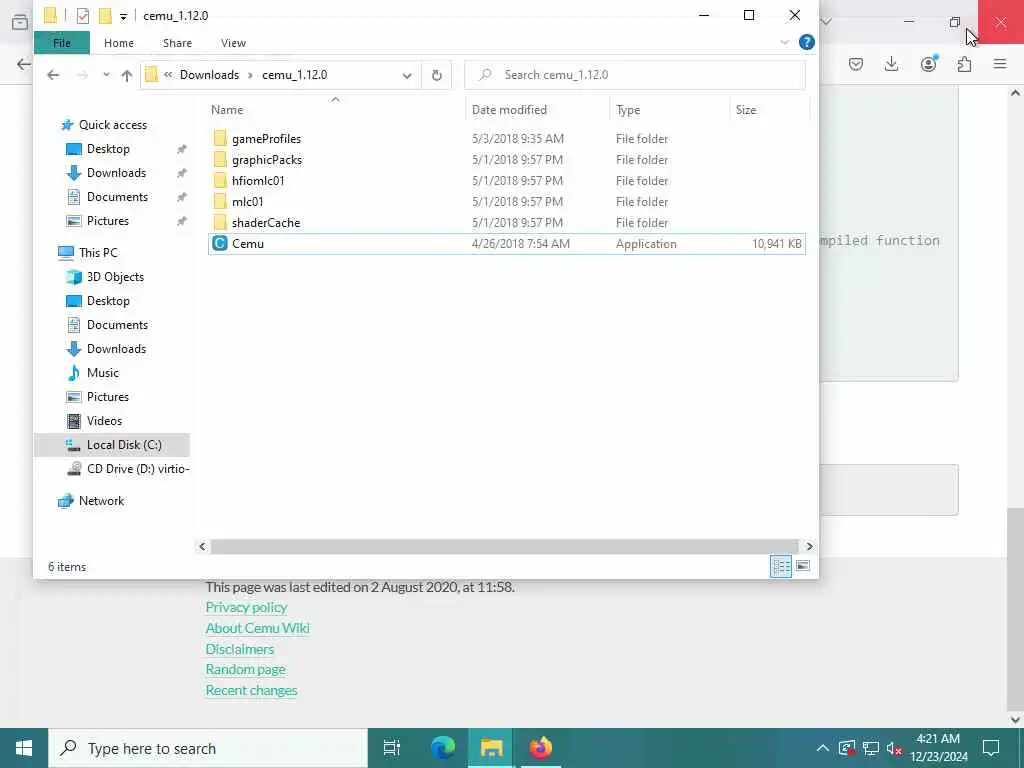
Task: Open address bar history dropdown
Action: coord(407,75)
